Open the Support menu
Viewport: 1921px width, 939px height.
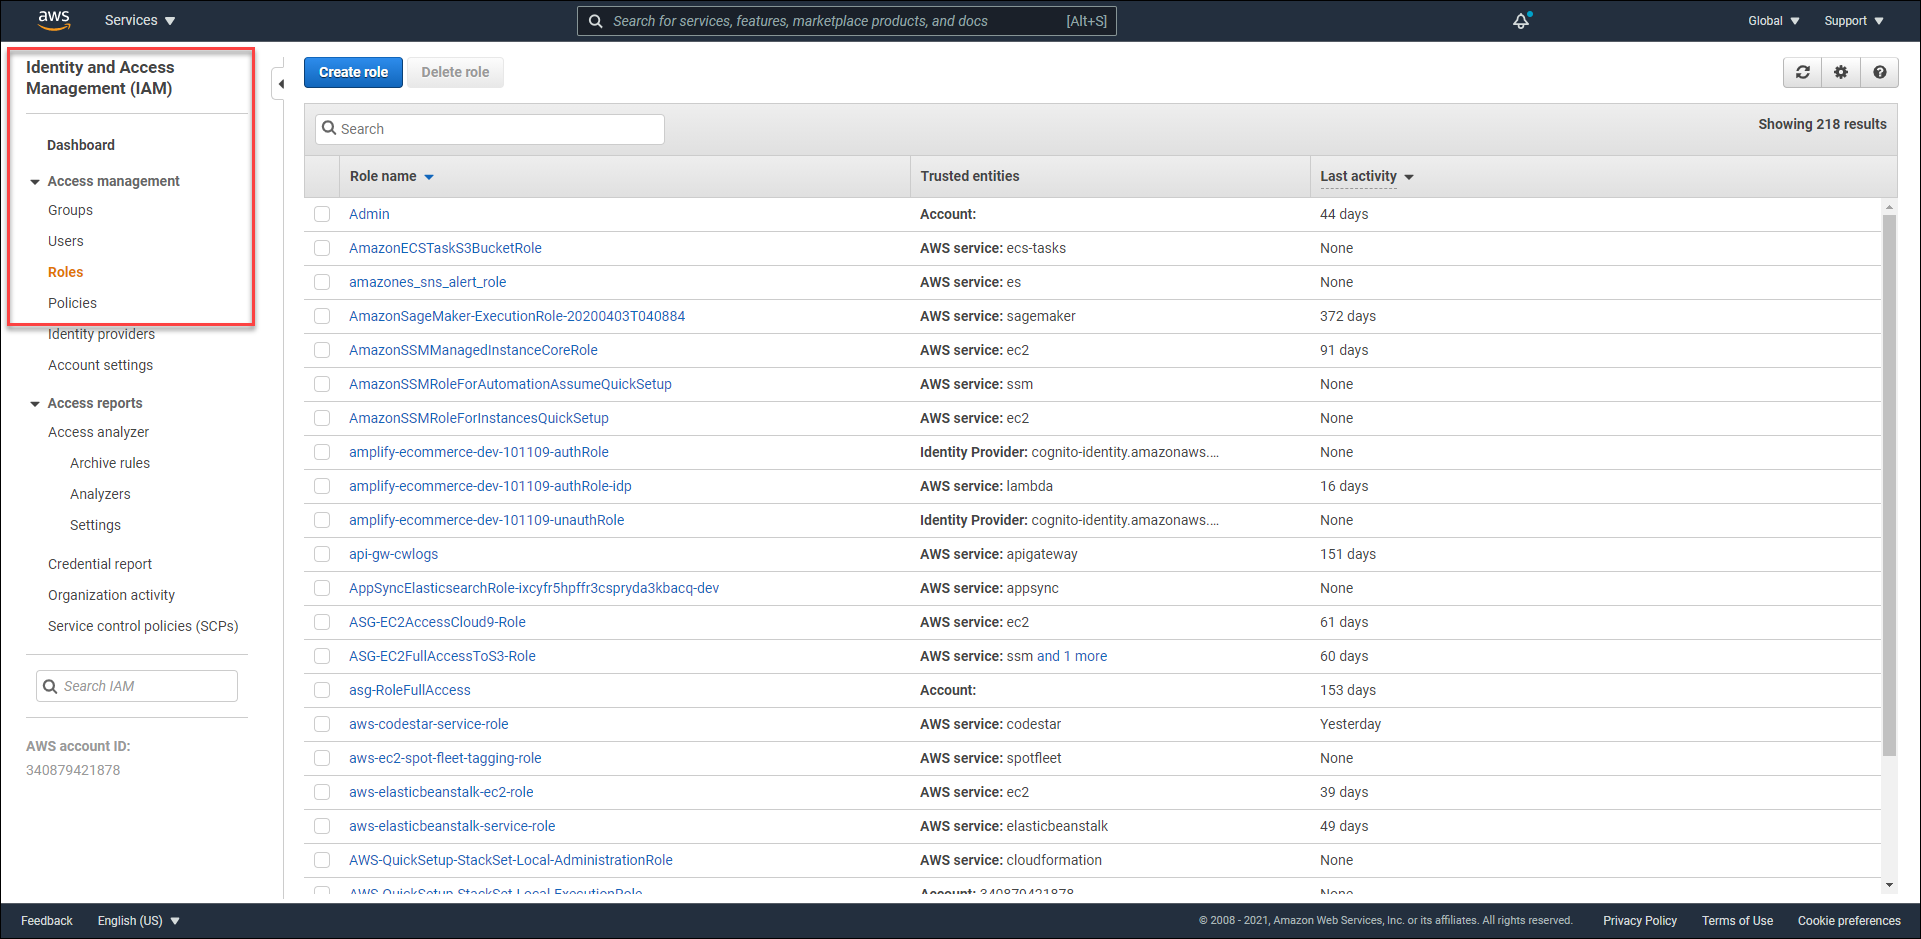coord(1854,21)
